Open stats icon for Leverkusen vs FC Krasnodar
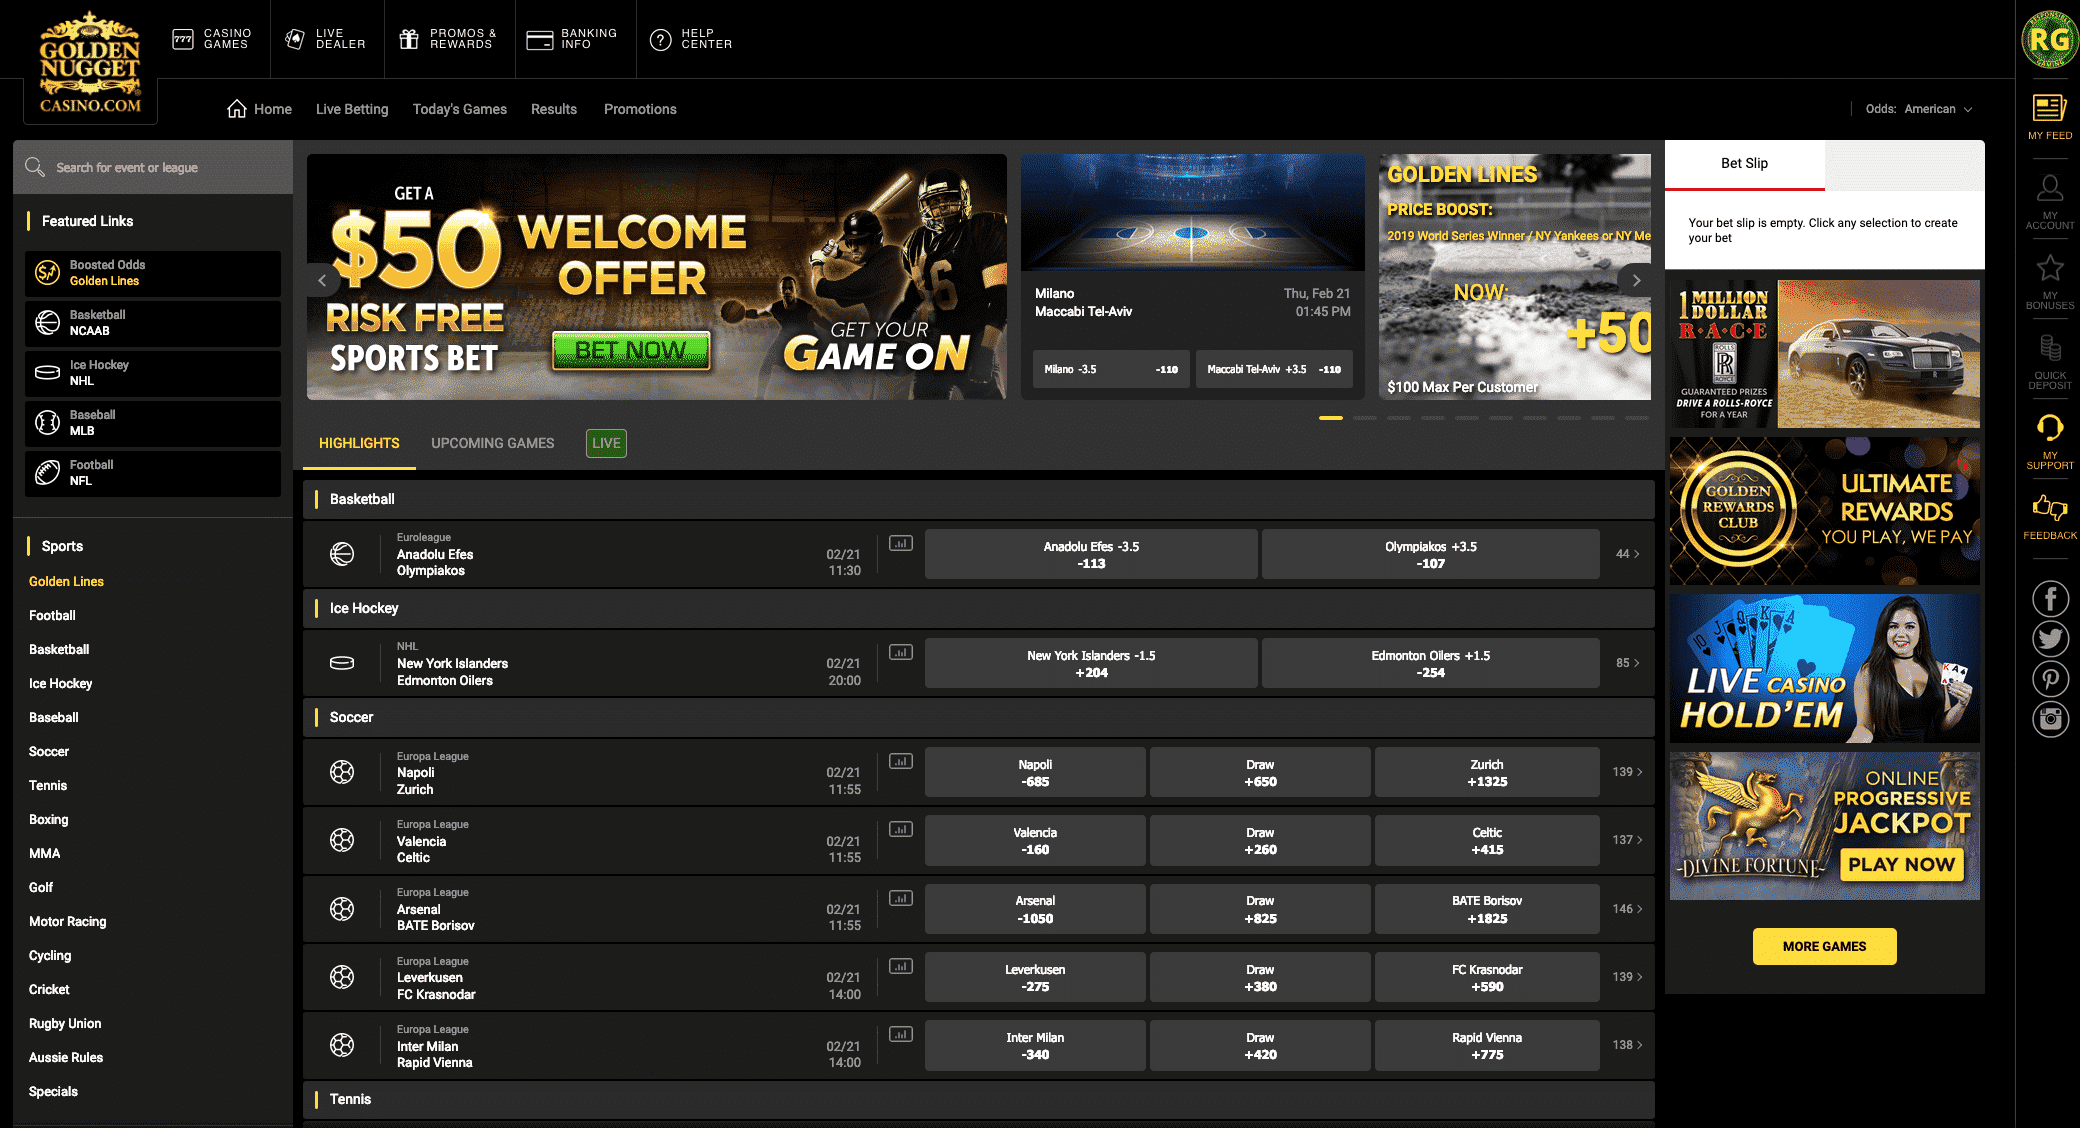The image size is (2080, 1128). click(901, 966)
